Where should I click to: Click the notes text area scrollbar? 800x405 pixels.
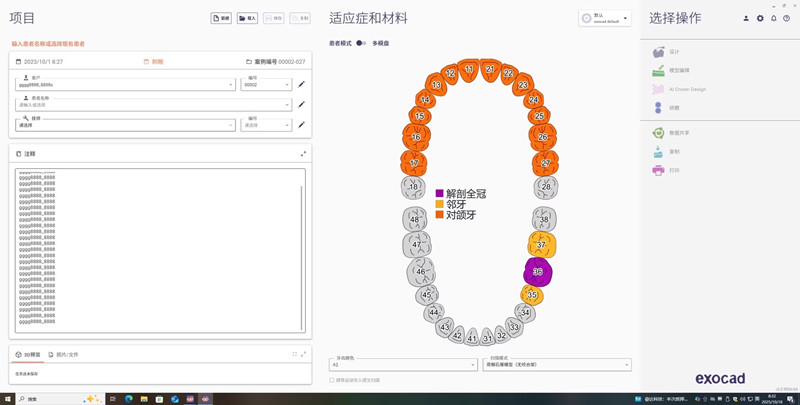[x=302, y=258]
